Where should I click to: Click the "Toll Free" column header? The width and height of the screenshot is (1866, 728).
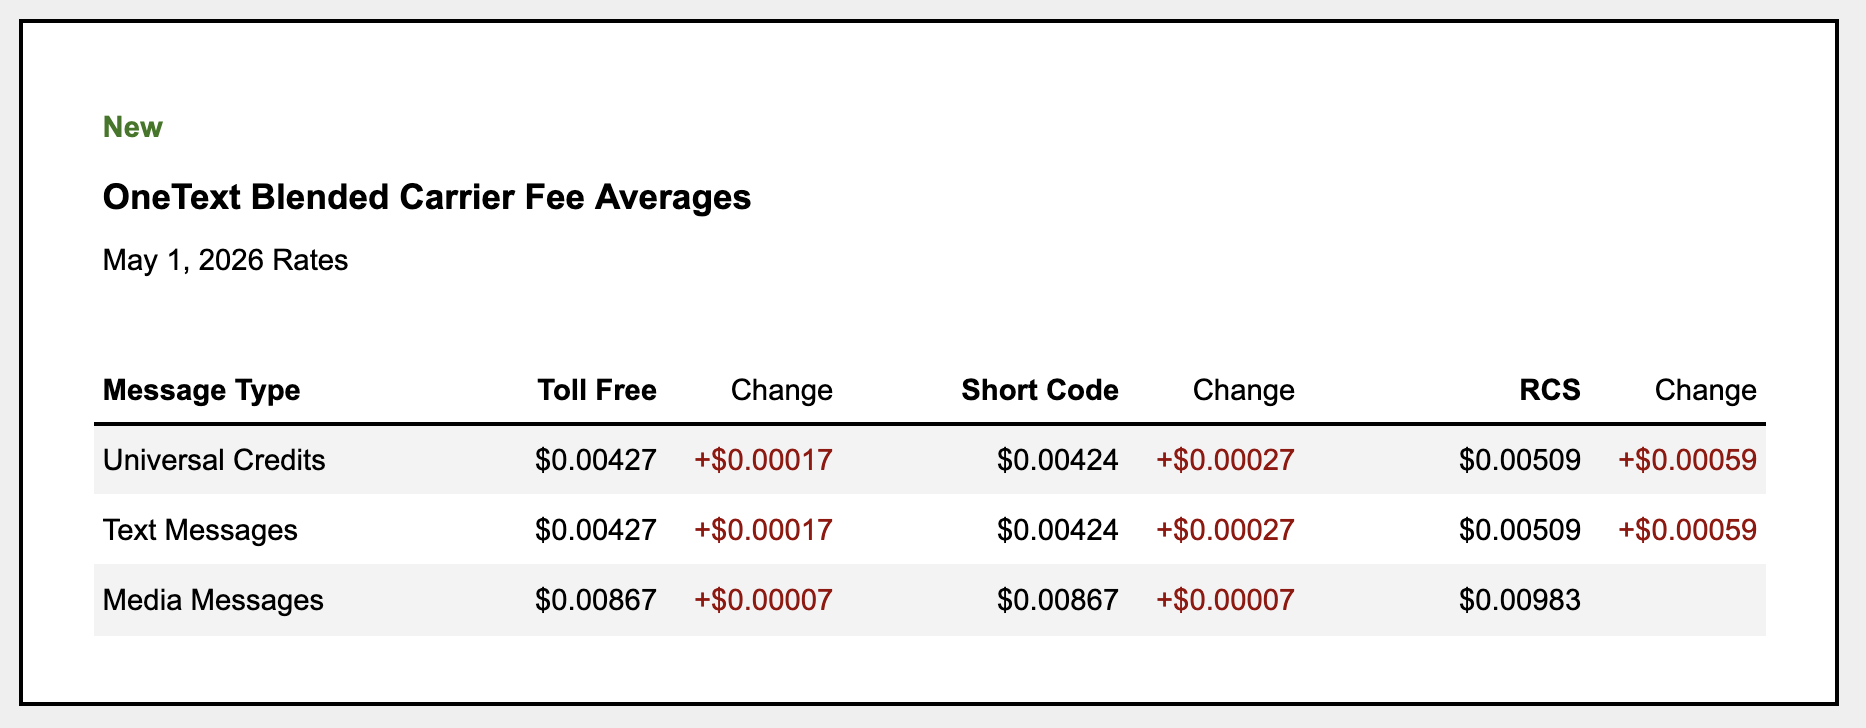click(597, 389)
